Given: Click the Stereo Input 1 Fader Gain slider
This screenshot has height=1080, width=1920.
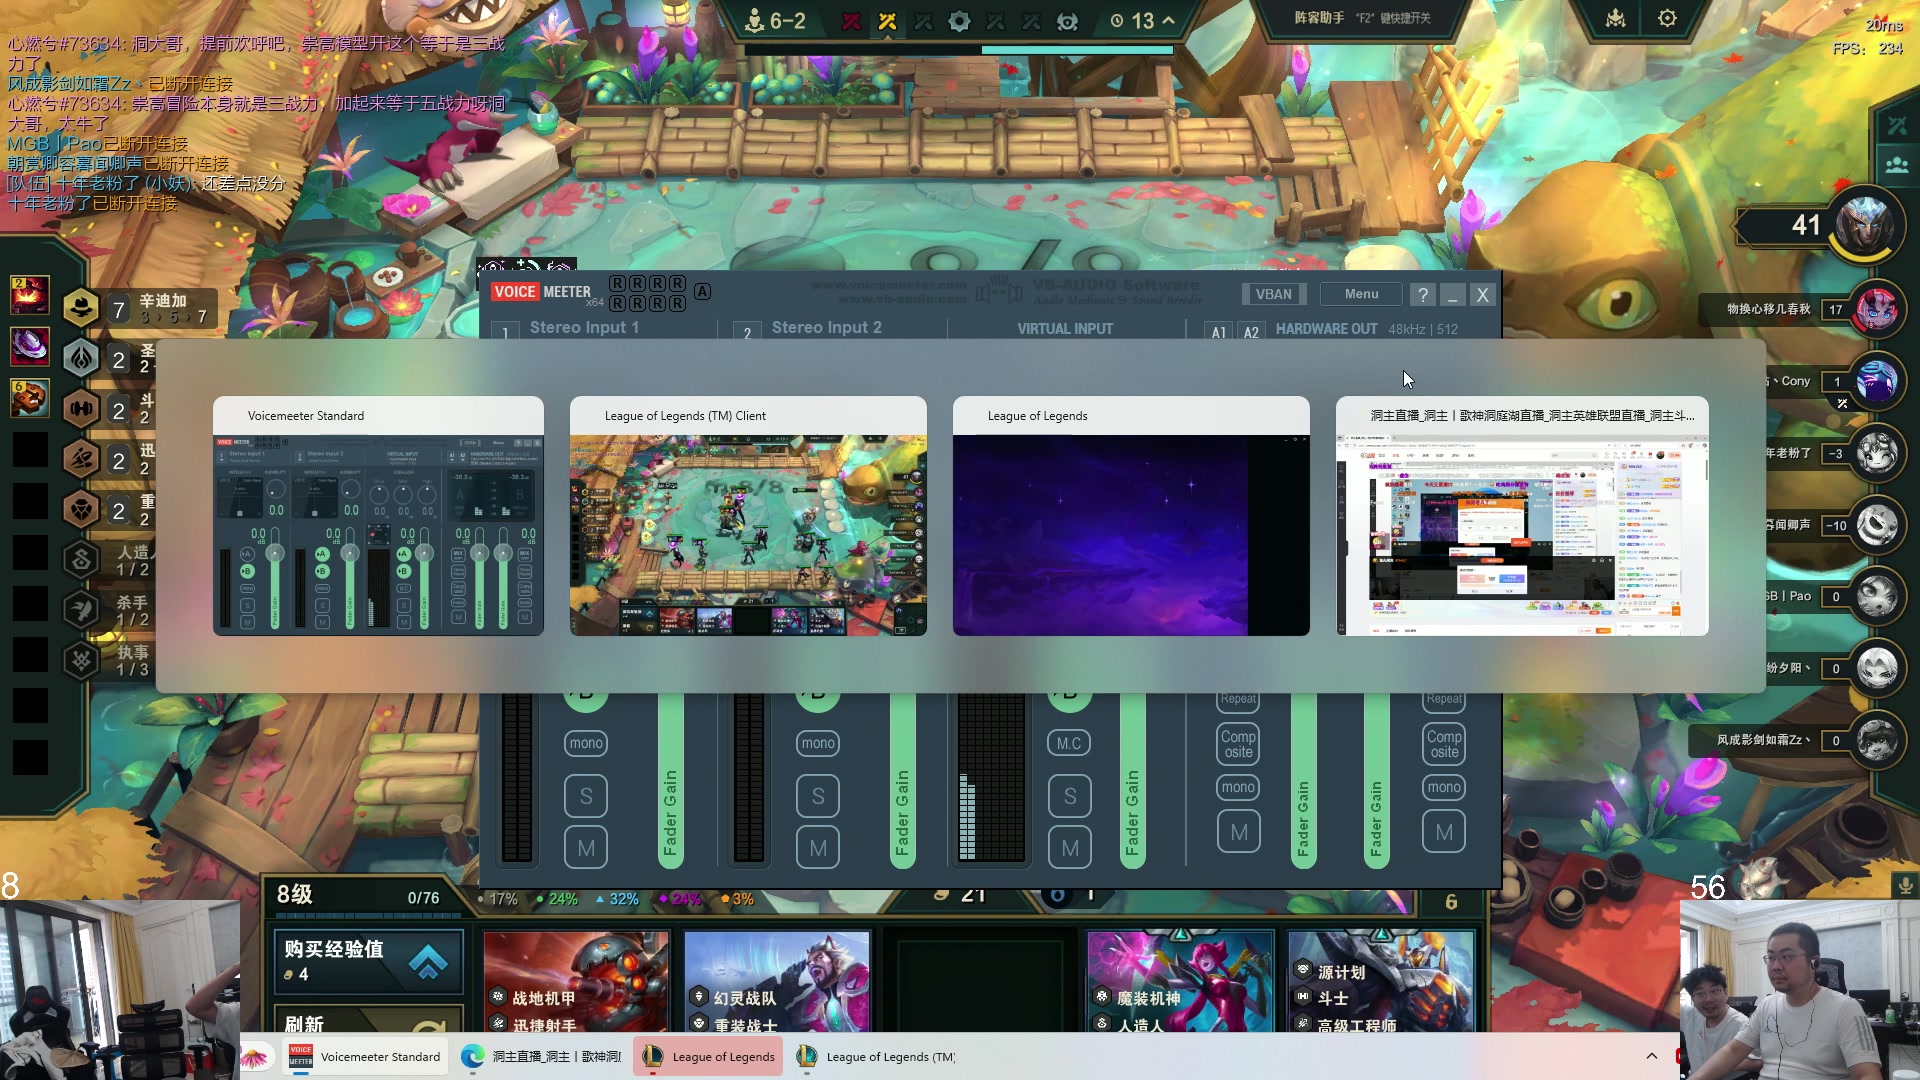Looking at the screenshot, I should 671,780.
